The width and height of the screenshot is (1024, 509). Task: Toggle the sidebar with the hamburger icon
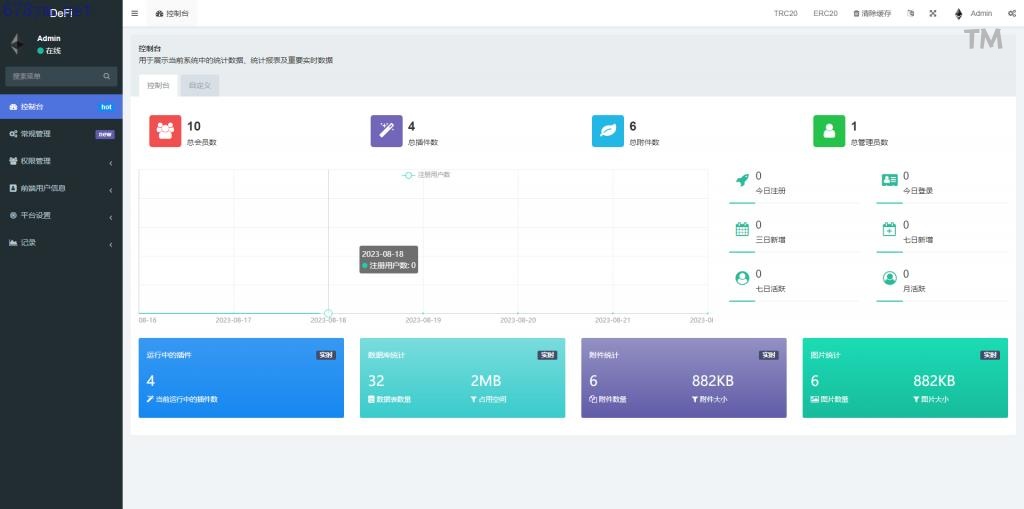[x=135, y=13]
